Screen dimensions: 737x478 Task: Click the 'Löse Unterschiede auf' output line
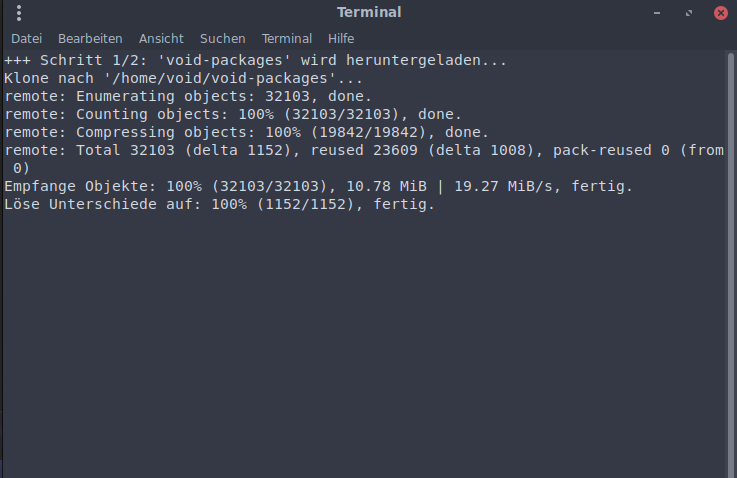tap(220, 205)
